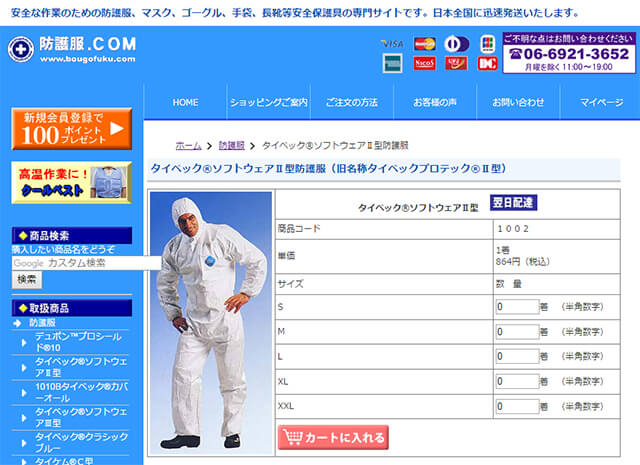640x465 pixels.
Task: Open the HOME menu item
Action: (x=185, y=102)
